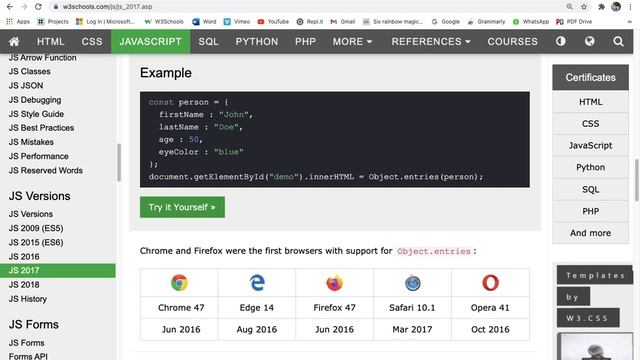
Task: Click the left sidebar scrollbar thumb
Action: pyautogui.click(x=119, y=162)
